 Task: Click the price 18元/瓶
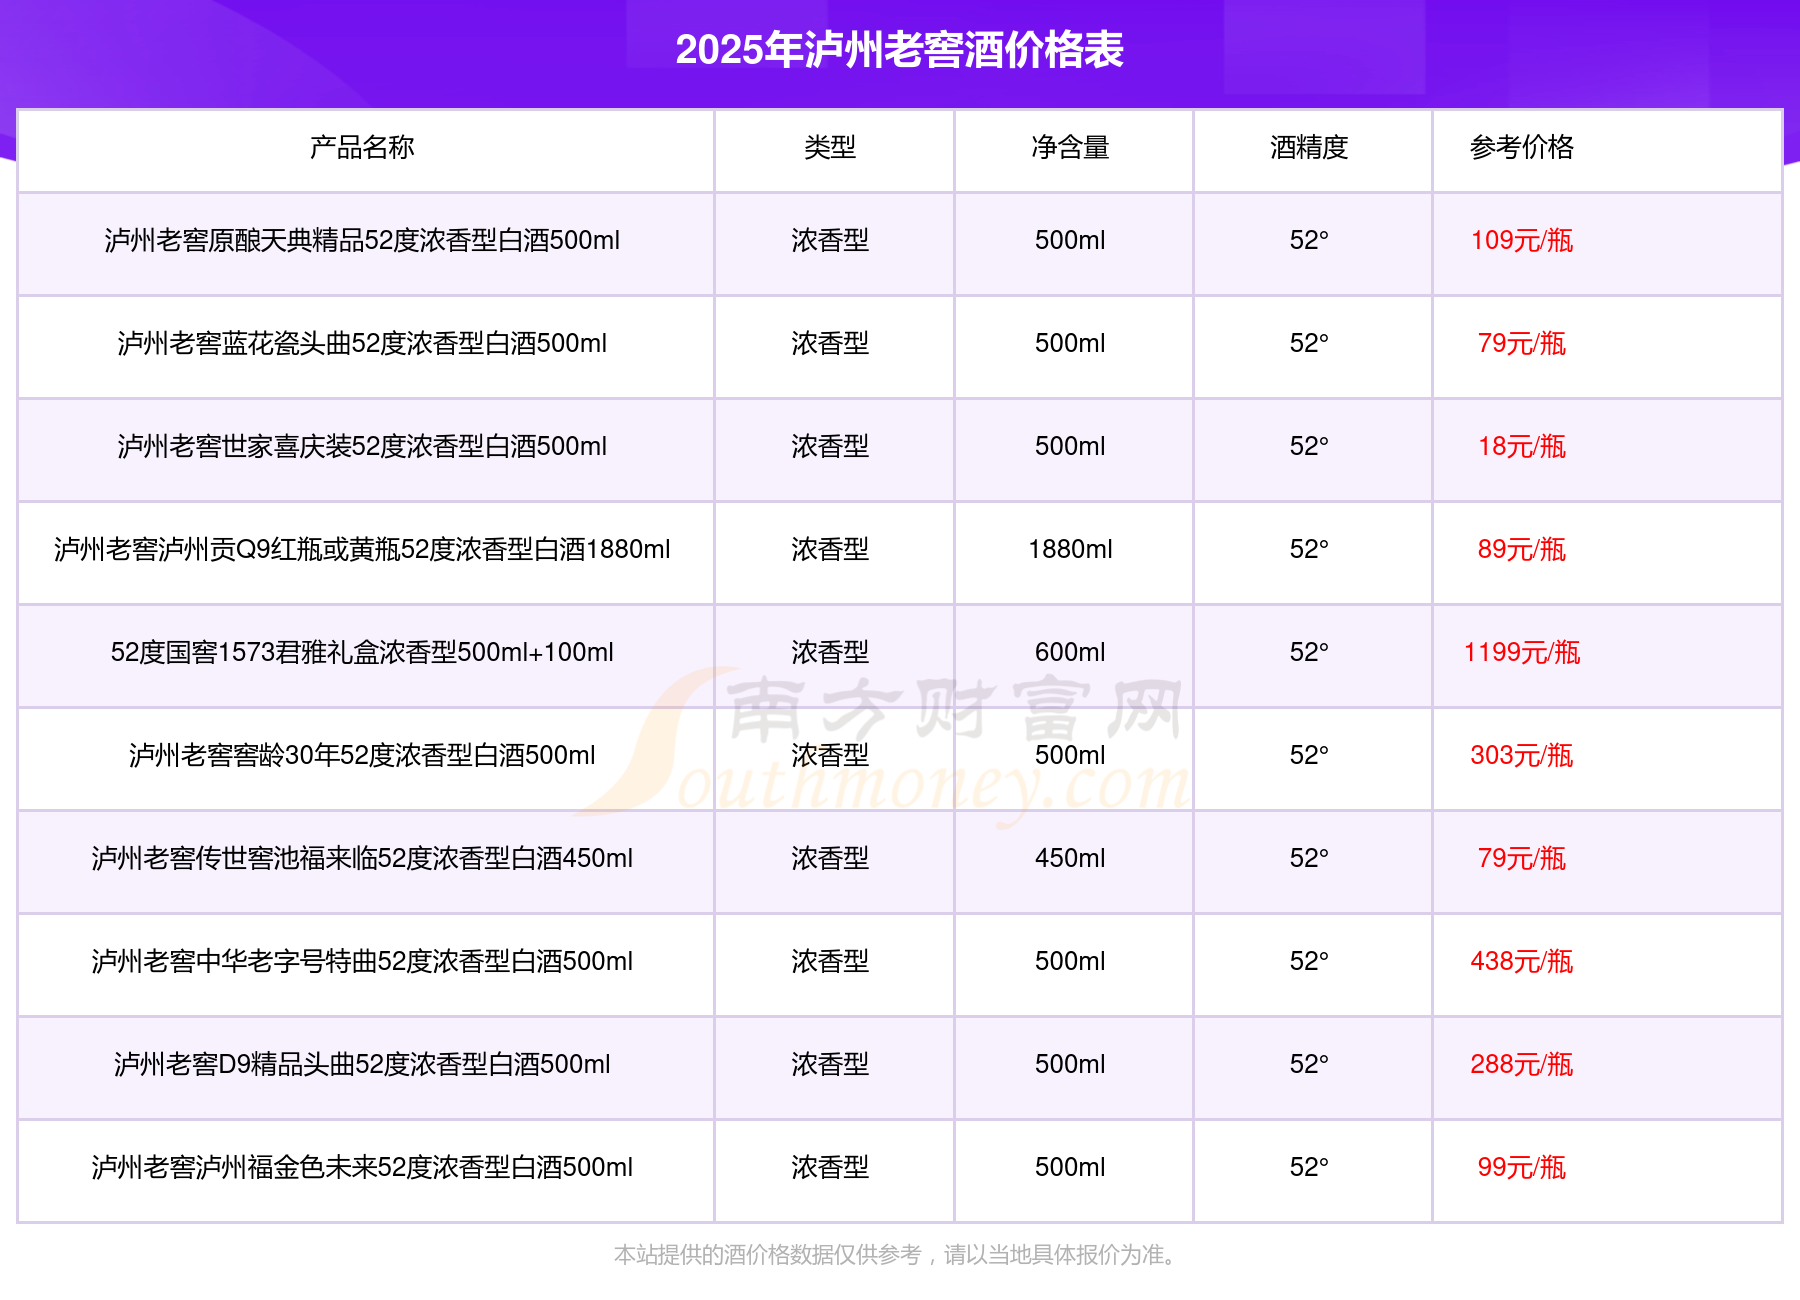point(1521,446)
